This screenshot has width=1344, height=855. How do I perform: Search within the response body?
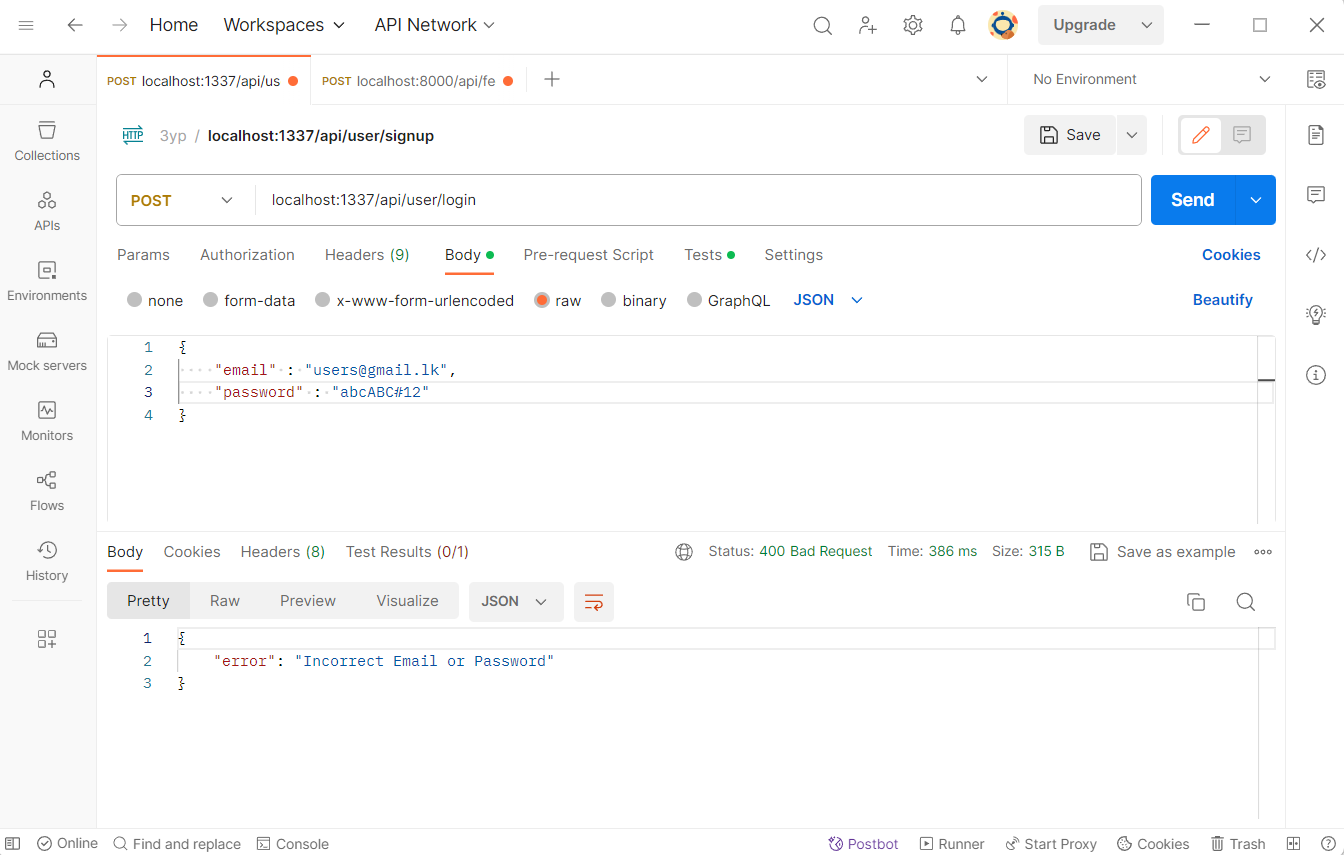point(1245,601)
